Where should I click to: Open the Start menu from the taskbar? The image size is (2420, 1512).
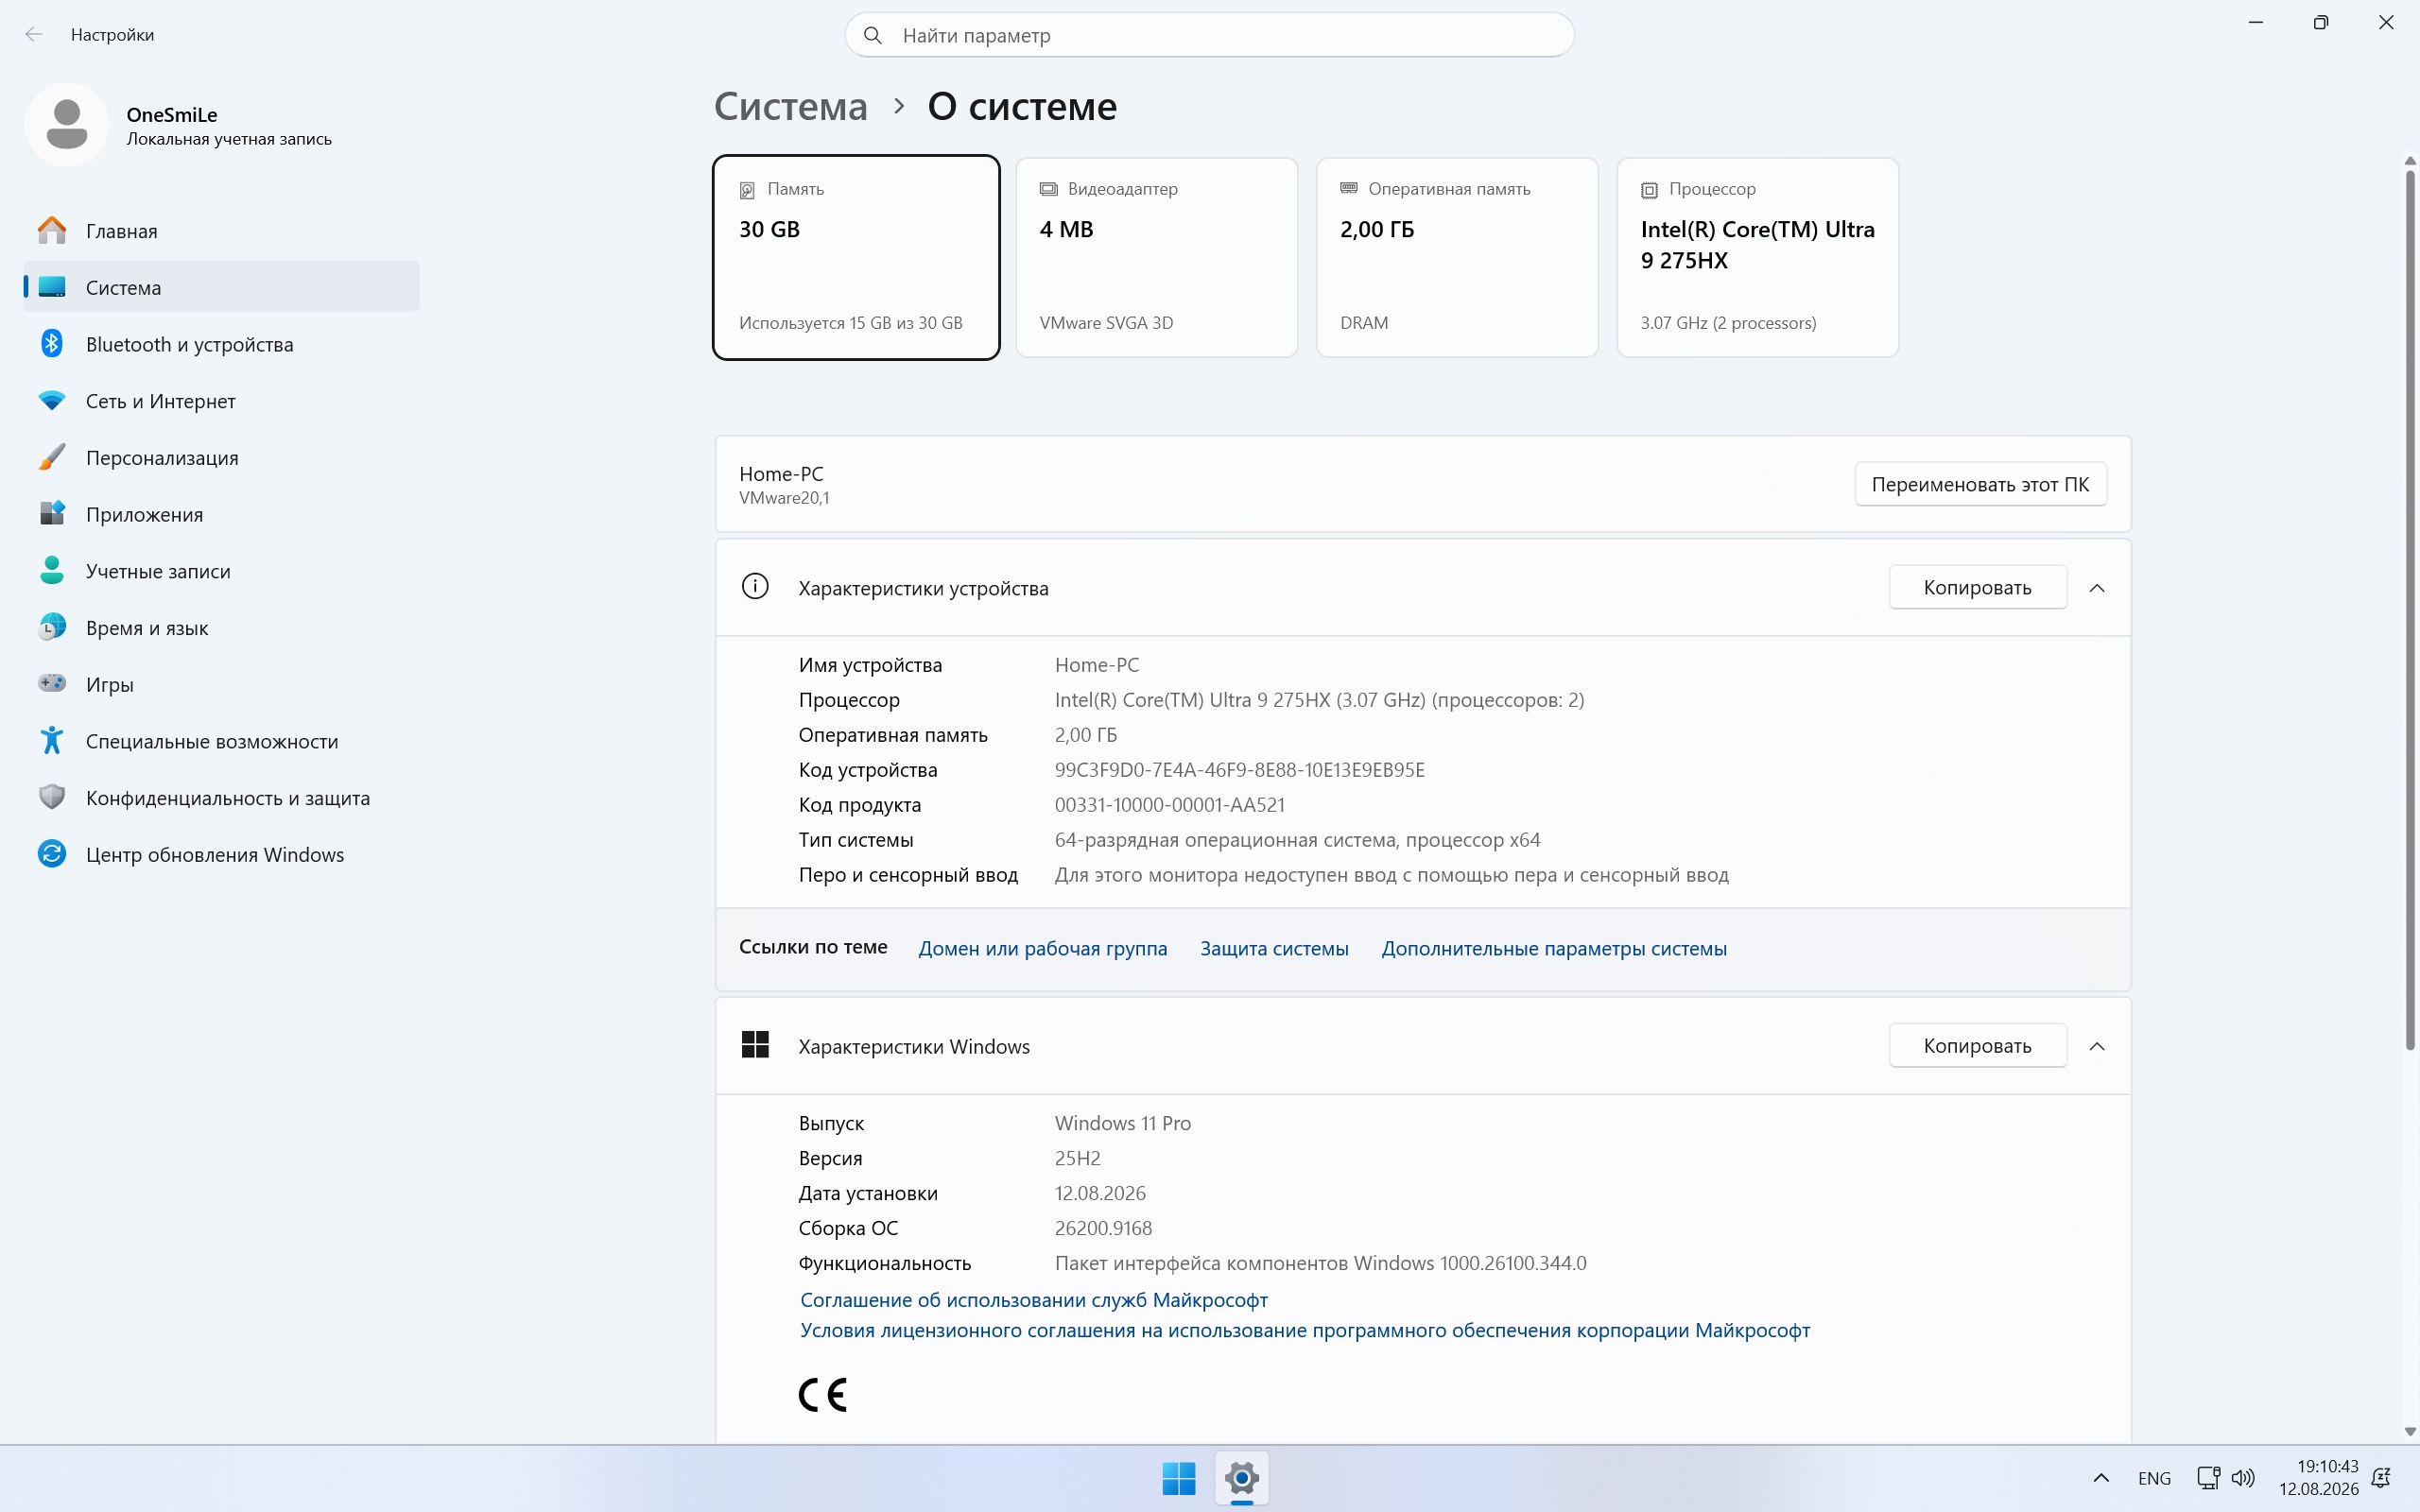click(x=1179, y=1478)
